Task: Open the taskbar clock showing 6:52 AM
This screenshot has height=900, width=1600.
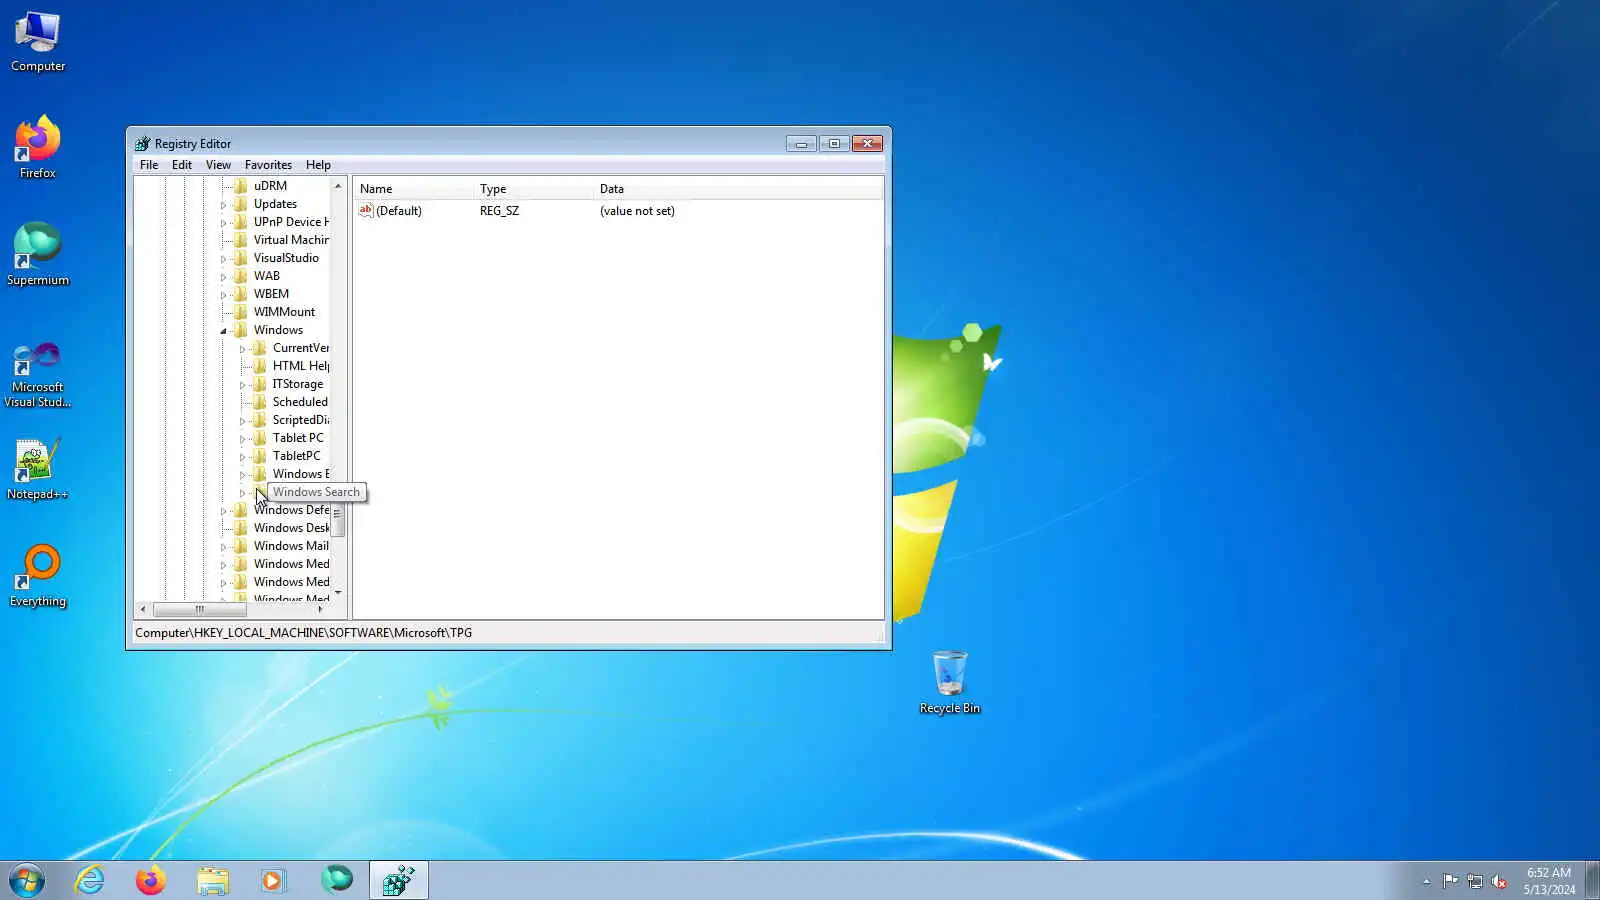Action: click(x=1549, y=881)
